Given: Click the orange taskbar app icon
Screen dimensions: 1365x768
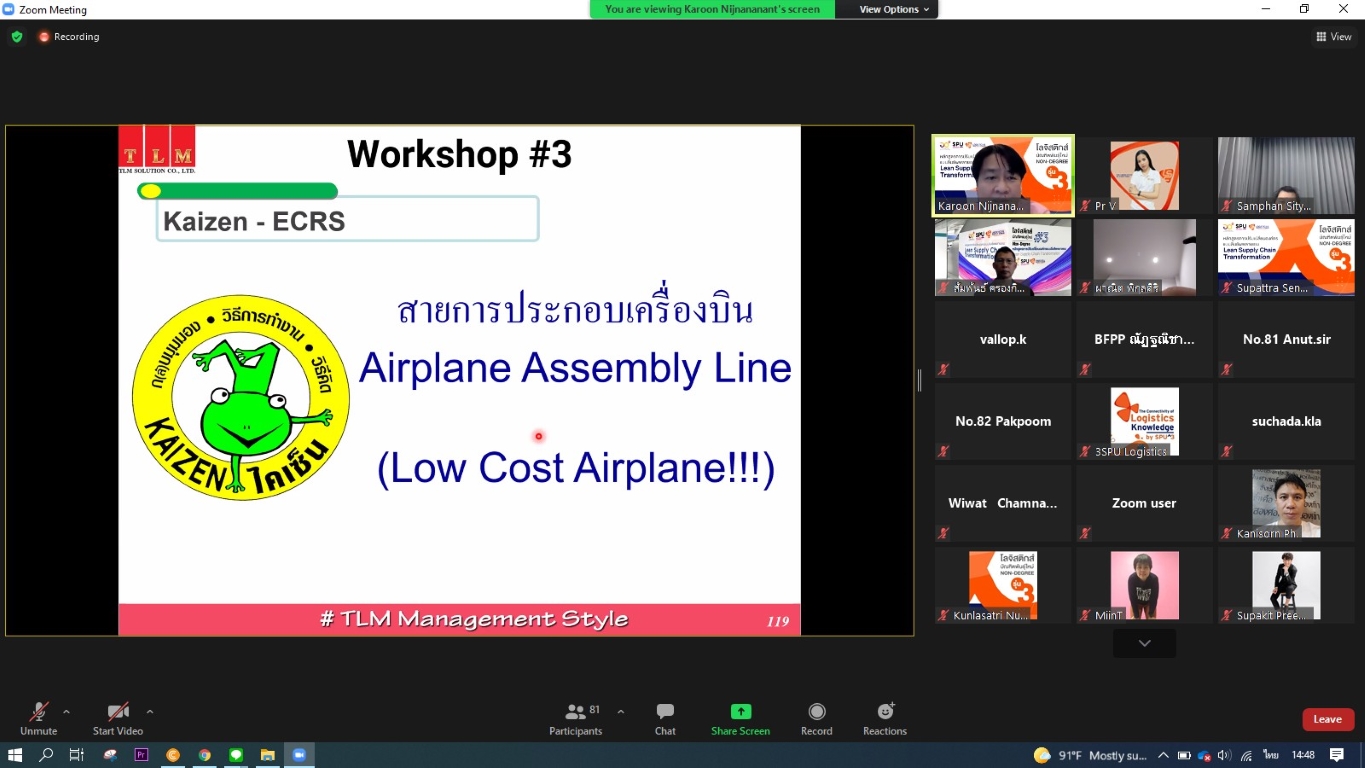Looking at the screenshot, I should click(x=173, y=755).
